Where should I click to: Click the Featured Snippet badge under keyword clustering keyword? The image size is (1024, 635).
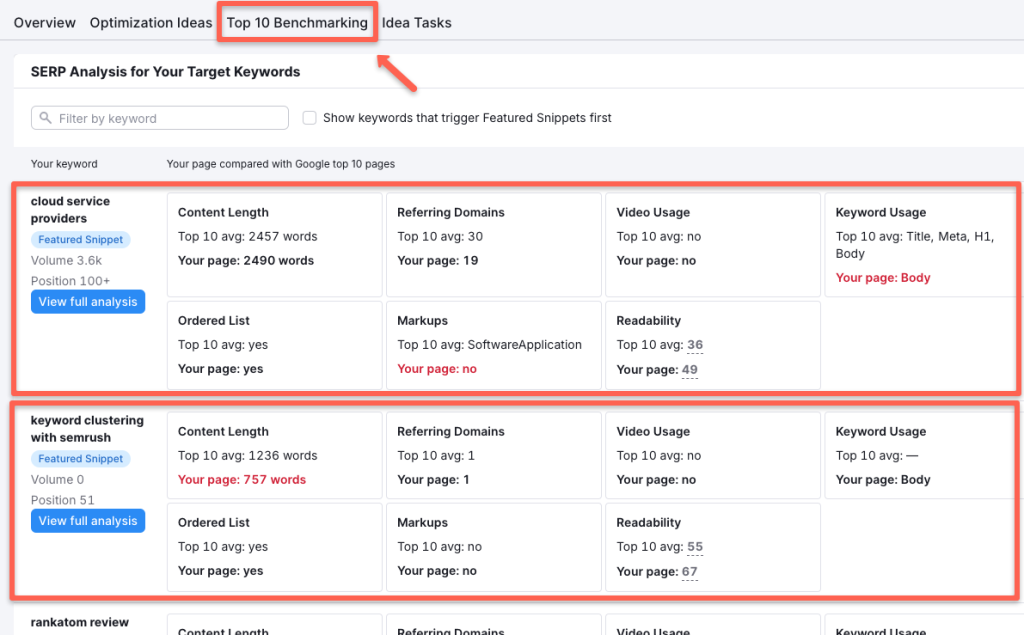[80, 458]
